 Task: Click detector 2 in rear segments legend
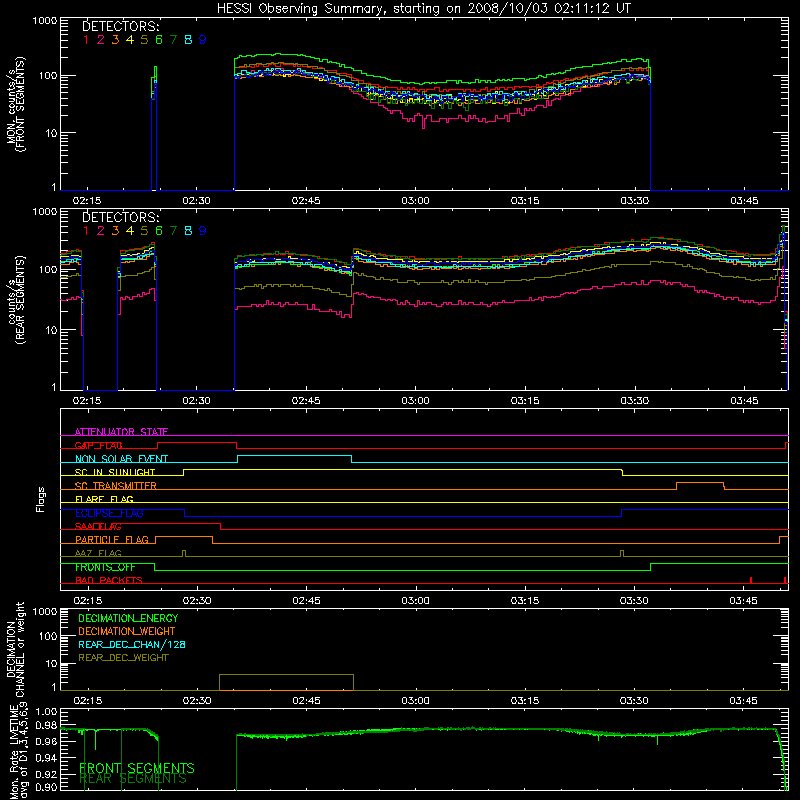point(101,231)
